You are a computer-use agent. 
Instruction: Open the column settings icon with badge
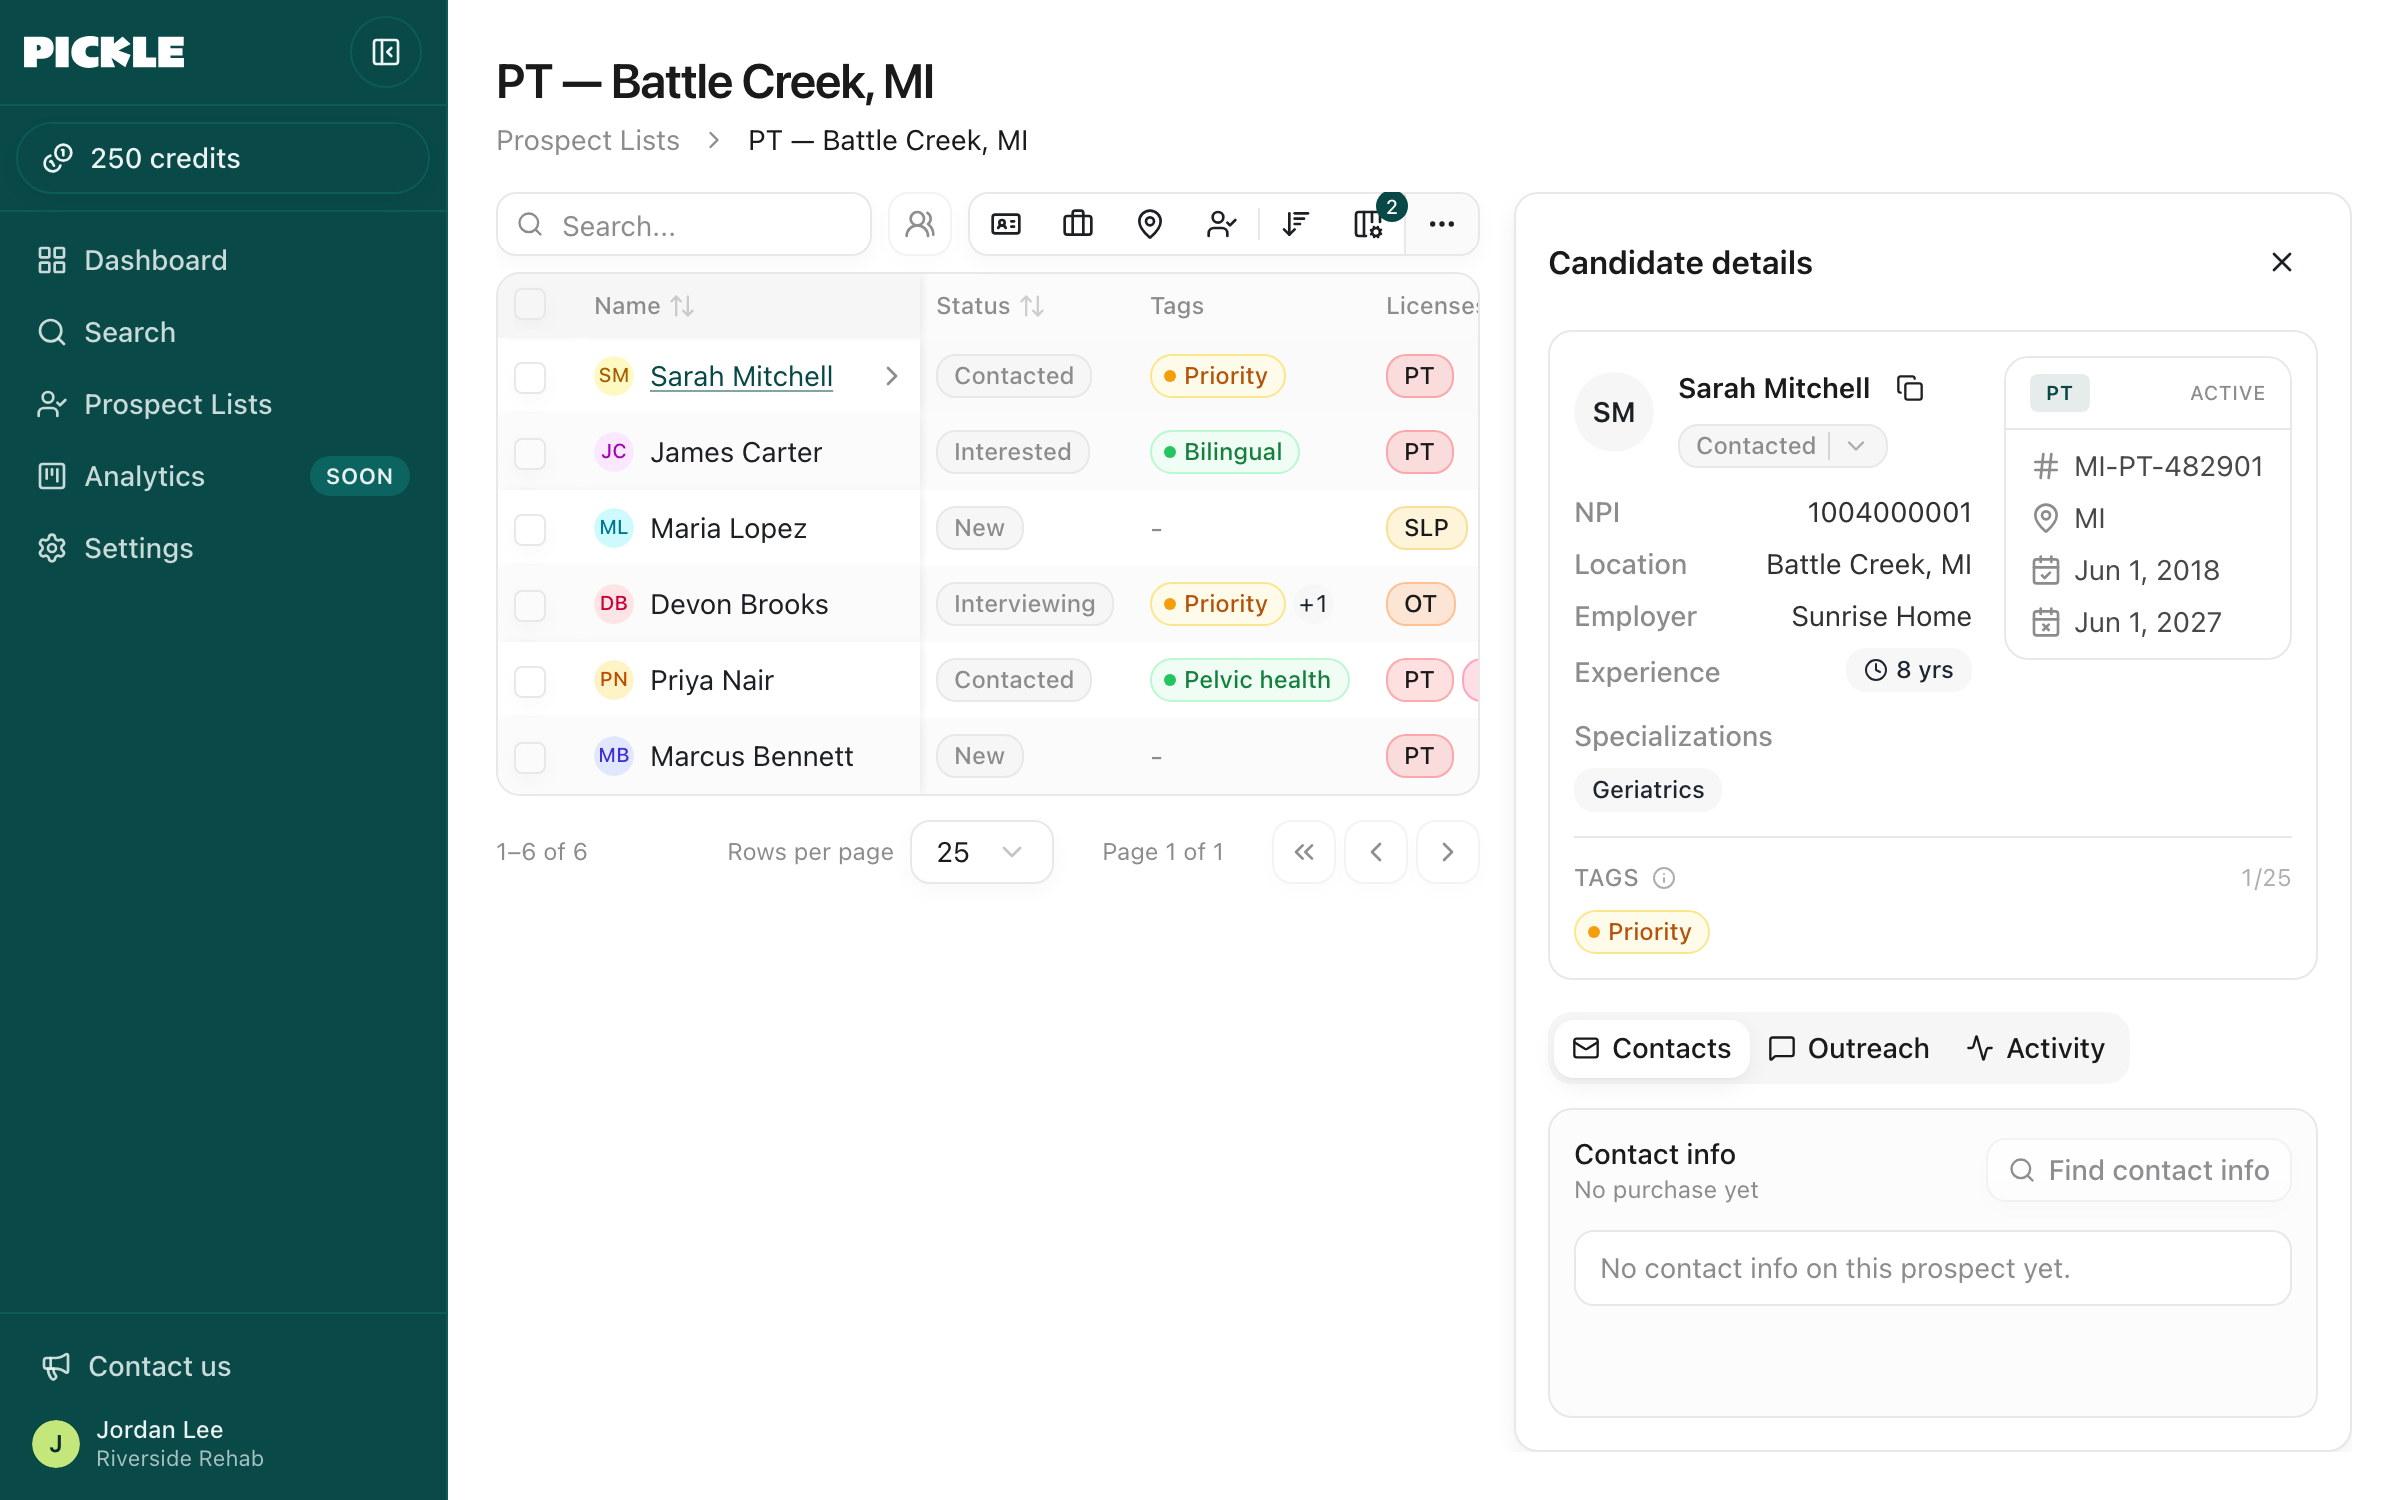coord(1368,225)
